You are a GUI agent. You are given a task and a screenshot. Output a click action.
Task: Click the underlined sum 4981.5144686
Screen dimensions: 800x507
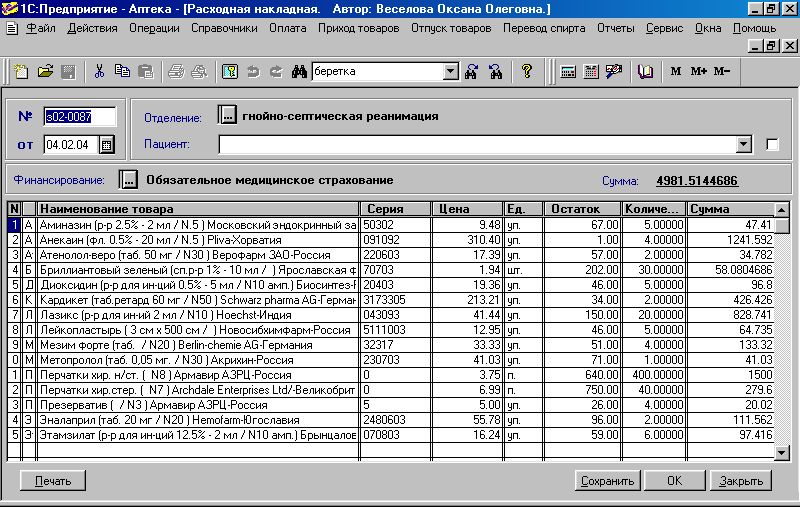[697, 181]
